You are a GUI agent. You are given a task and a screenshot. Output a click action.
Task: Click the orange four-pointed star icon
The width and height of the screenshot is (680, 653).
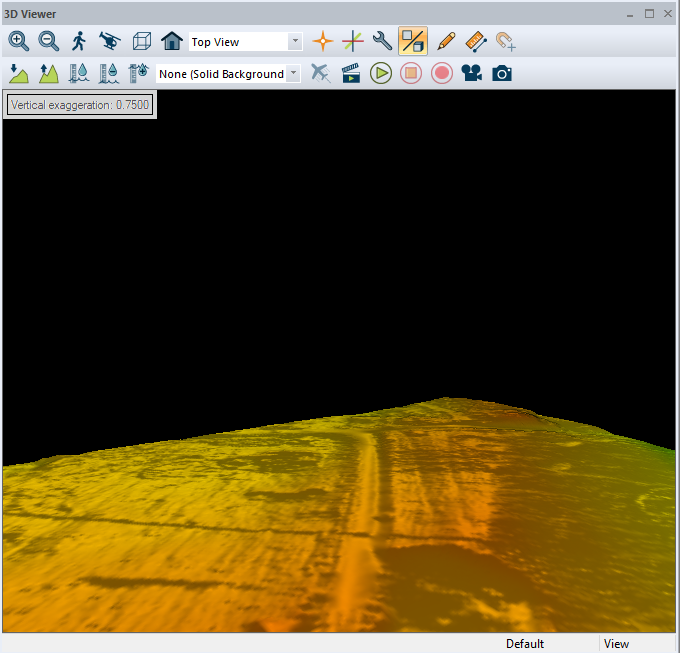point(323,42)
